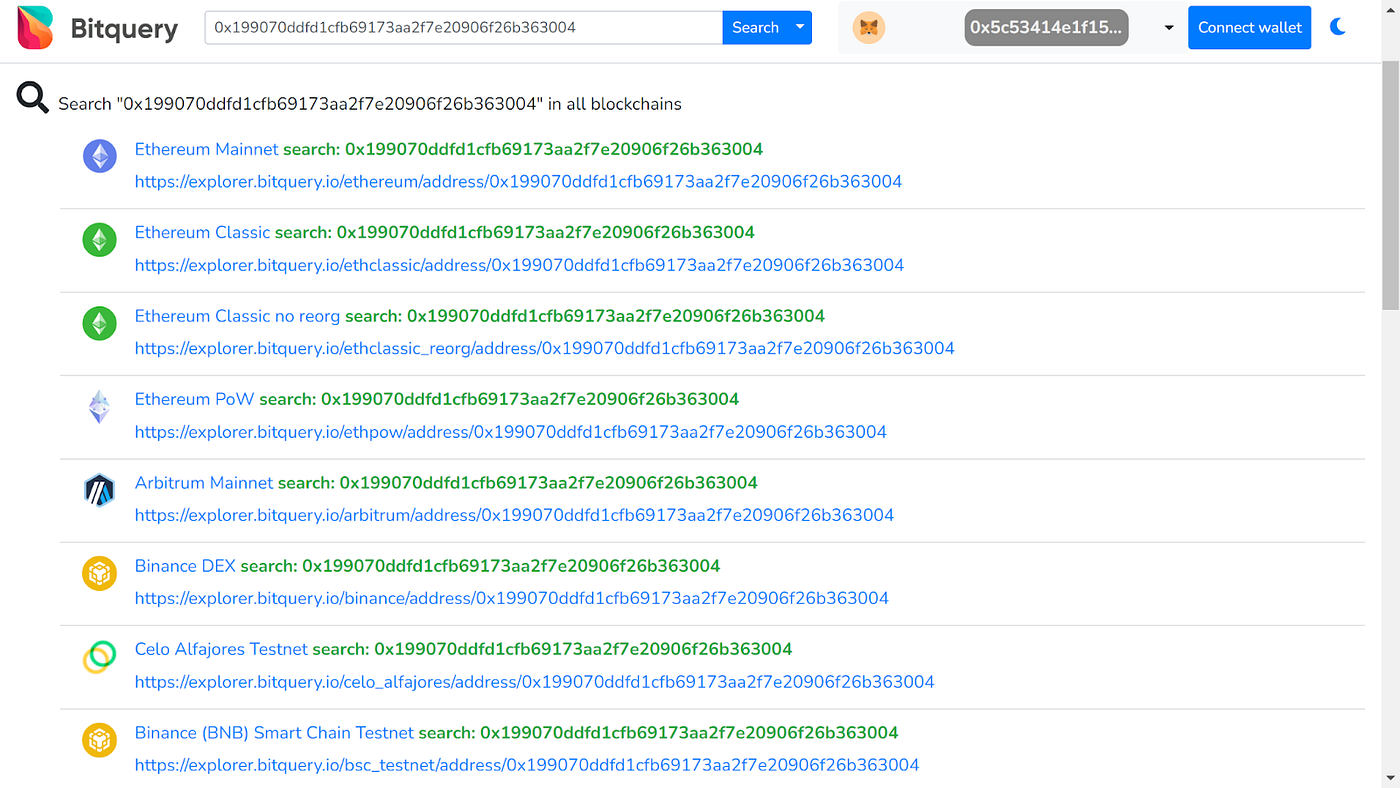The height and width of the screenshot is (788, 1400).
Task: Click the Arbitrum Mainnet network icon
Action: pos(99,490)
